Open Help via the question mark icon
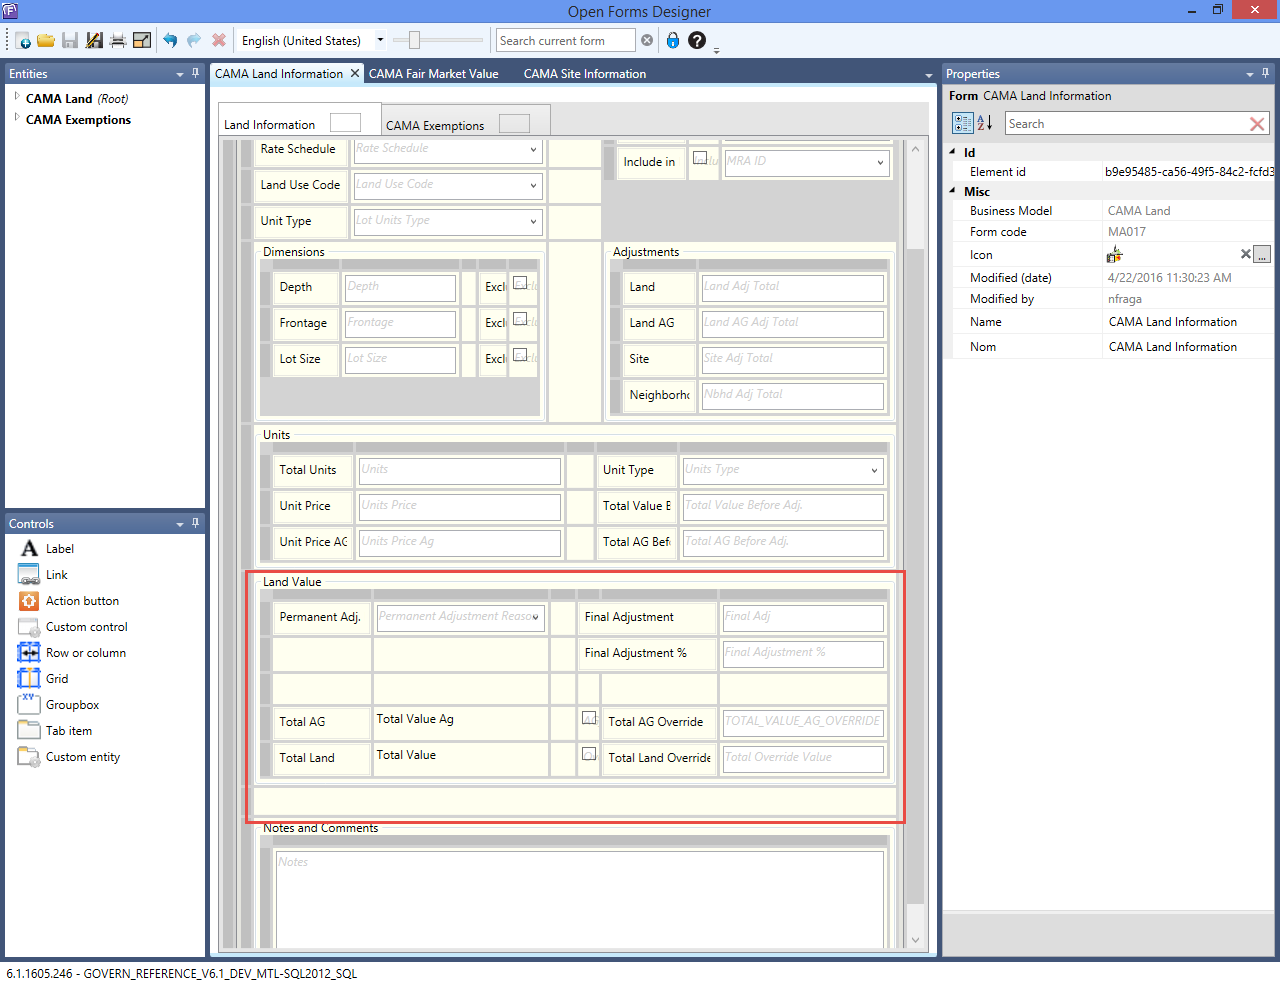 (697, 40)
